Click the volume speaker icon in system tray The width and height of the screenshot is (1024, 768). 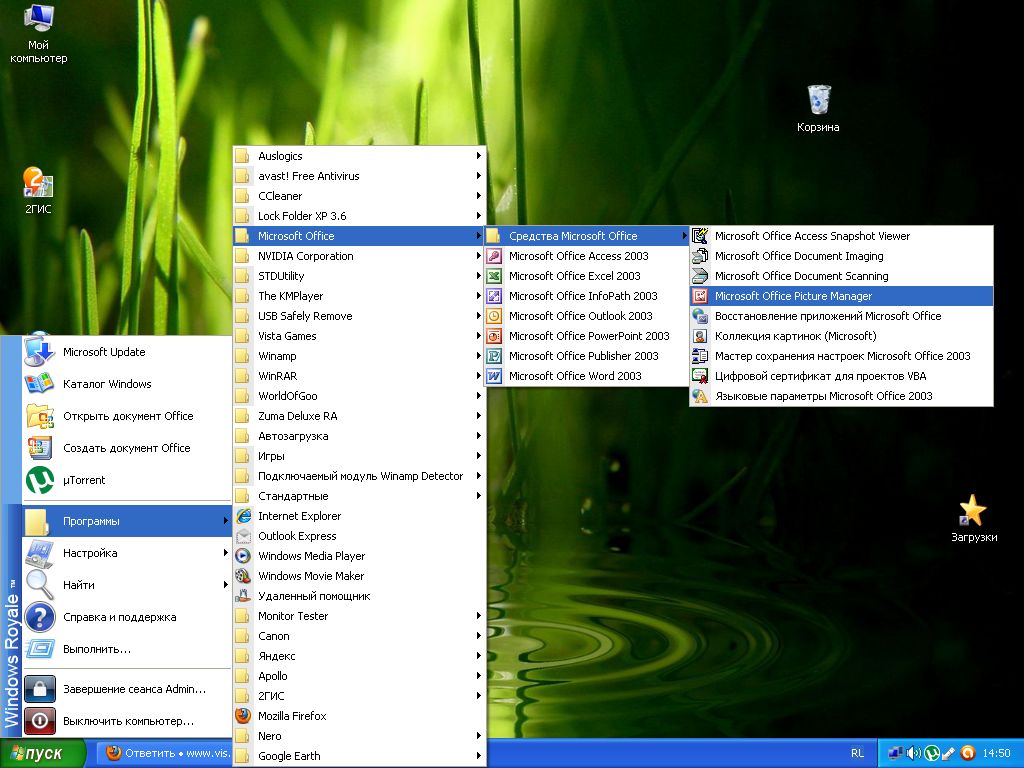[x=913, y=753]
